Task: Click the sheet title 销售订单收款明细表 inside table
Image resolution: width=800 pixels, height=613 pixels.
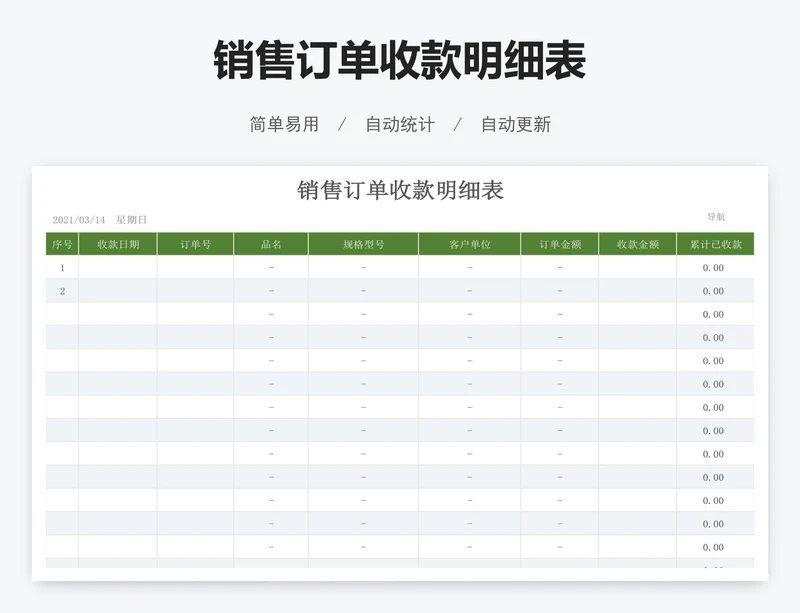Action: pyautogui.click(x=401, y=190)
